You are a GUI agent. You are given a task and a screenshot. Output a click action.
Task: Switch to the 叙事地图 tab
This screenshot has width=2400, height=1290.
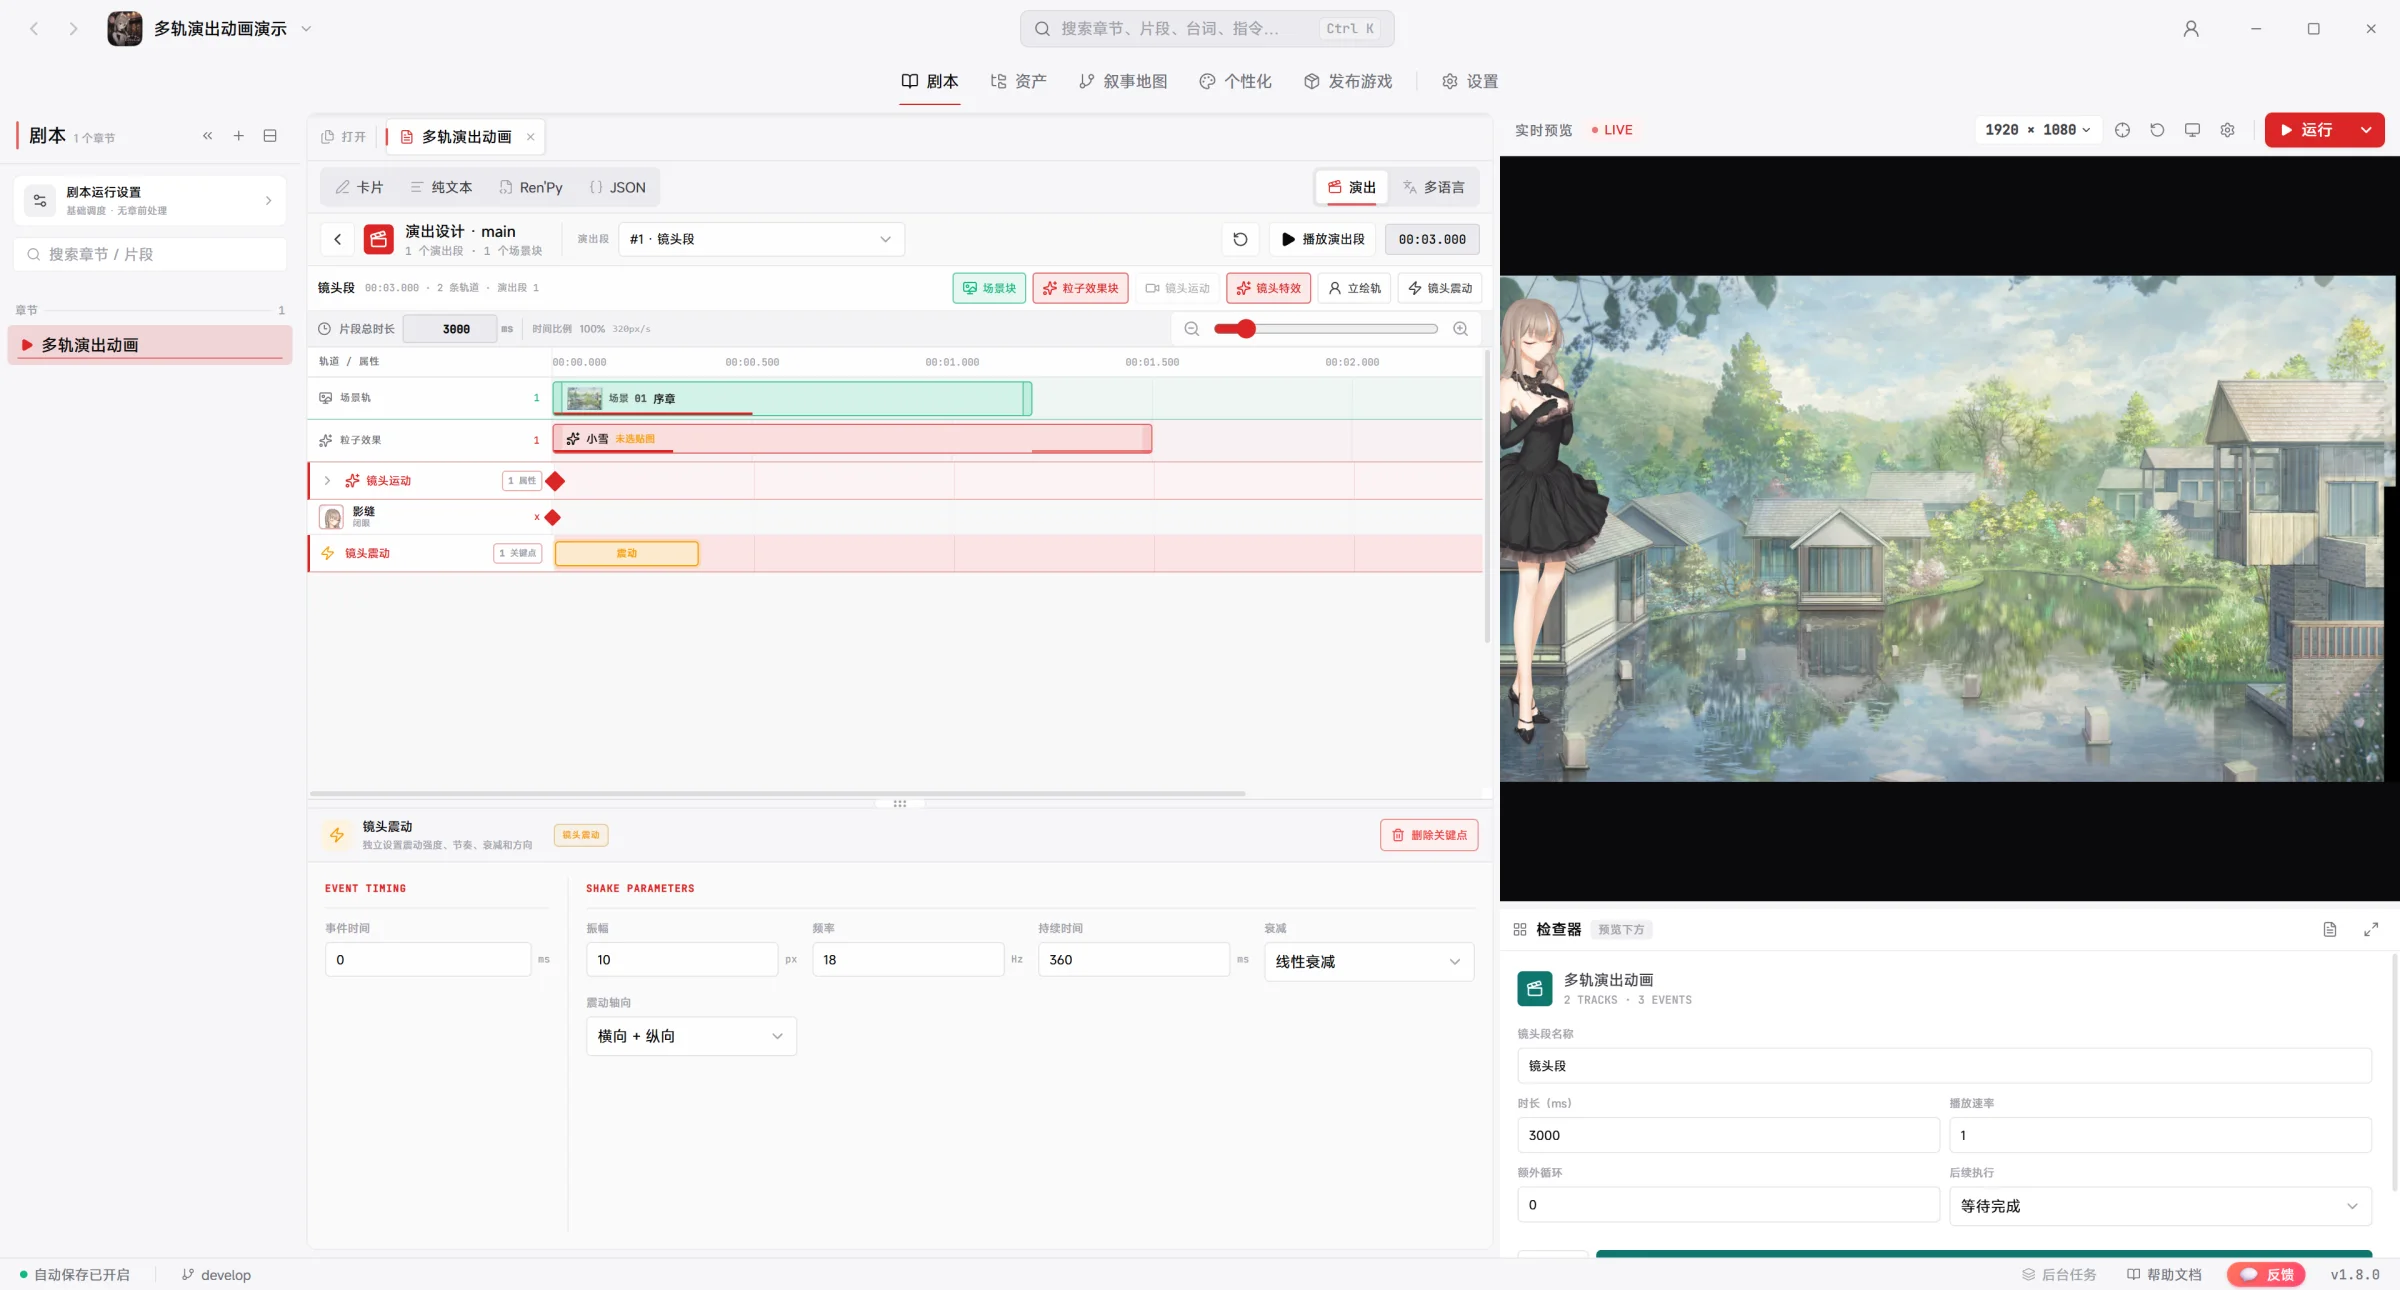point(1123,81)
